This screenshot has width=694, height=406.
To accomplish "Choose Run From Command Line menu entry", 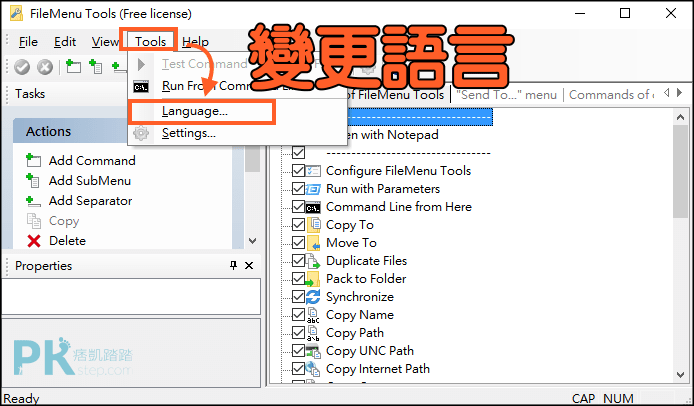I will click(237, 86).
